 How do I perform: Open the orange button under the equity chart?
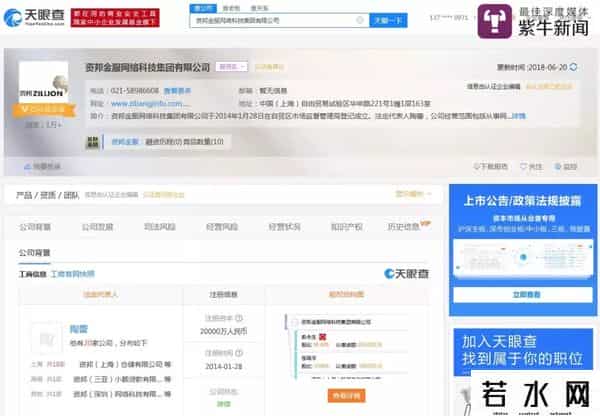point(346,396)
